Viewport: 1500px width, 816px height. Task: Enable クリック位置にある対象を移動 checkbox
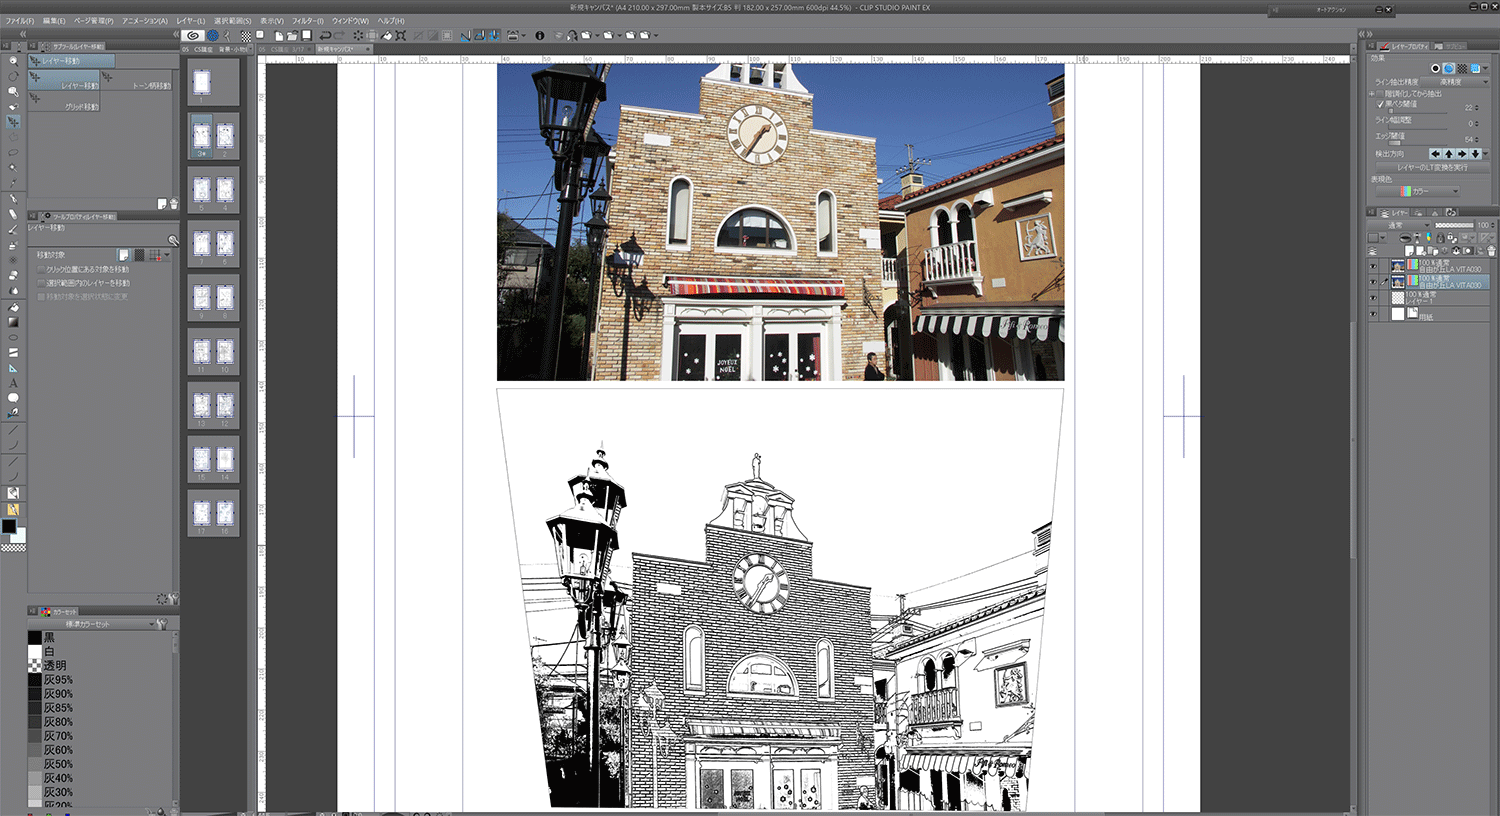[x=41, y=270]
